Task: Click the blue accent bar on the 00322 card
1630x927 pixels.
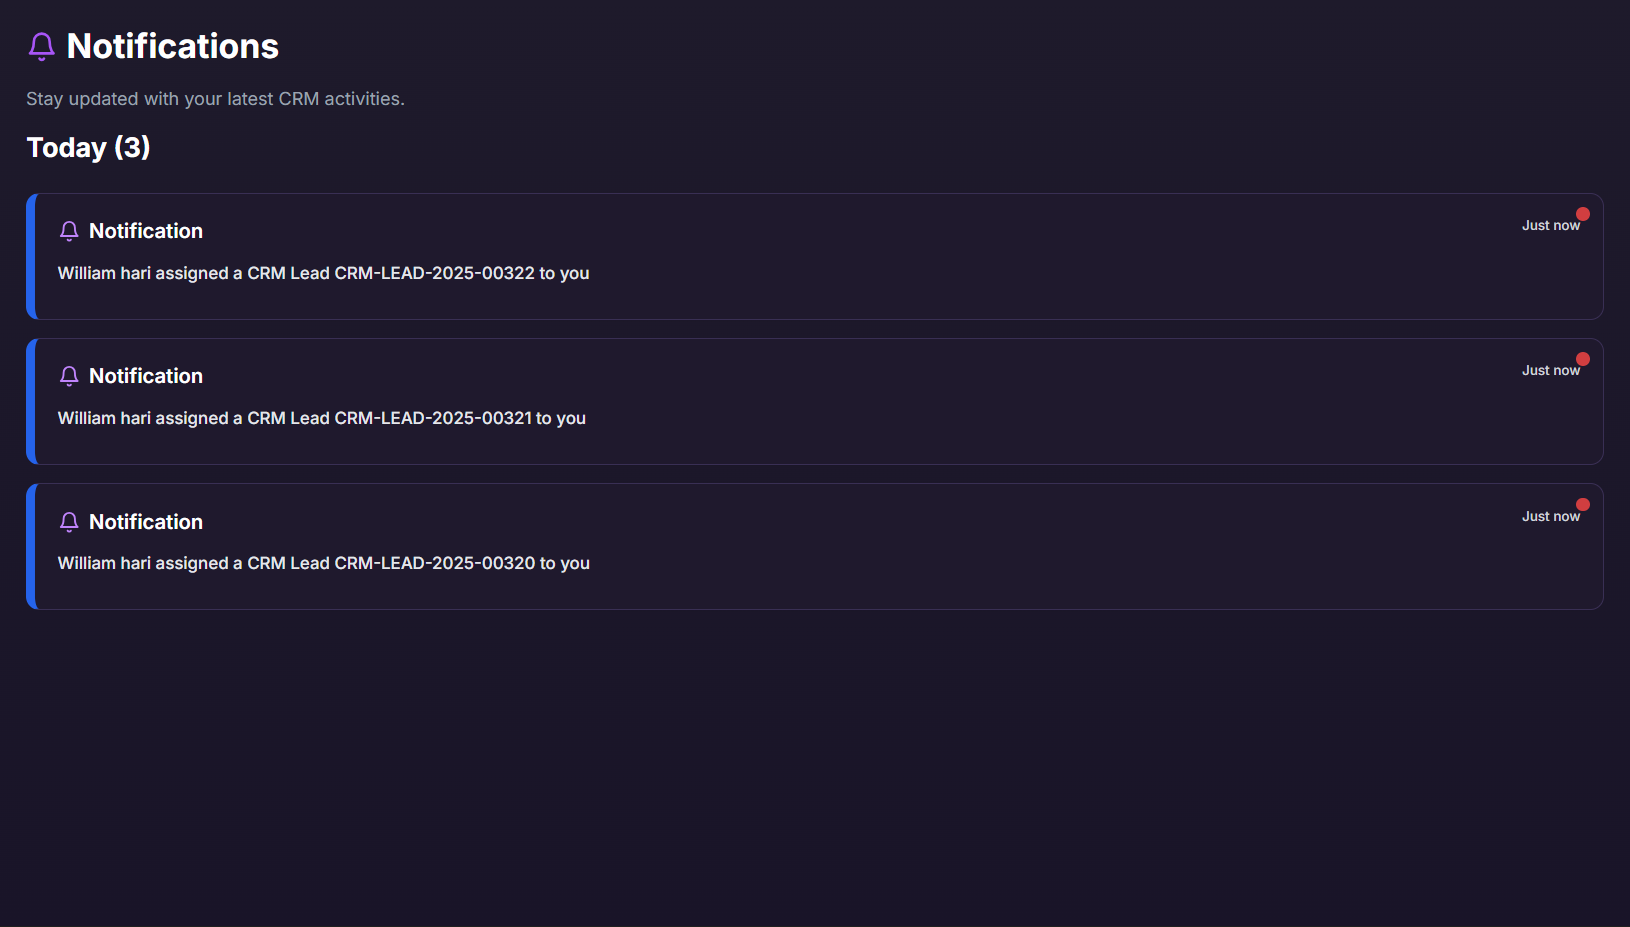Action: 31,256
